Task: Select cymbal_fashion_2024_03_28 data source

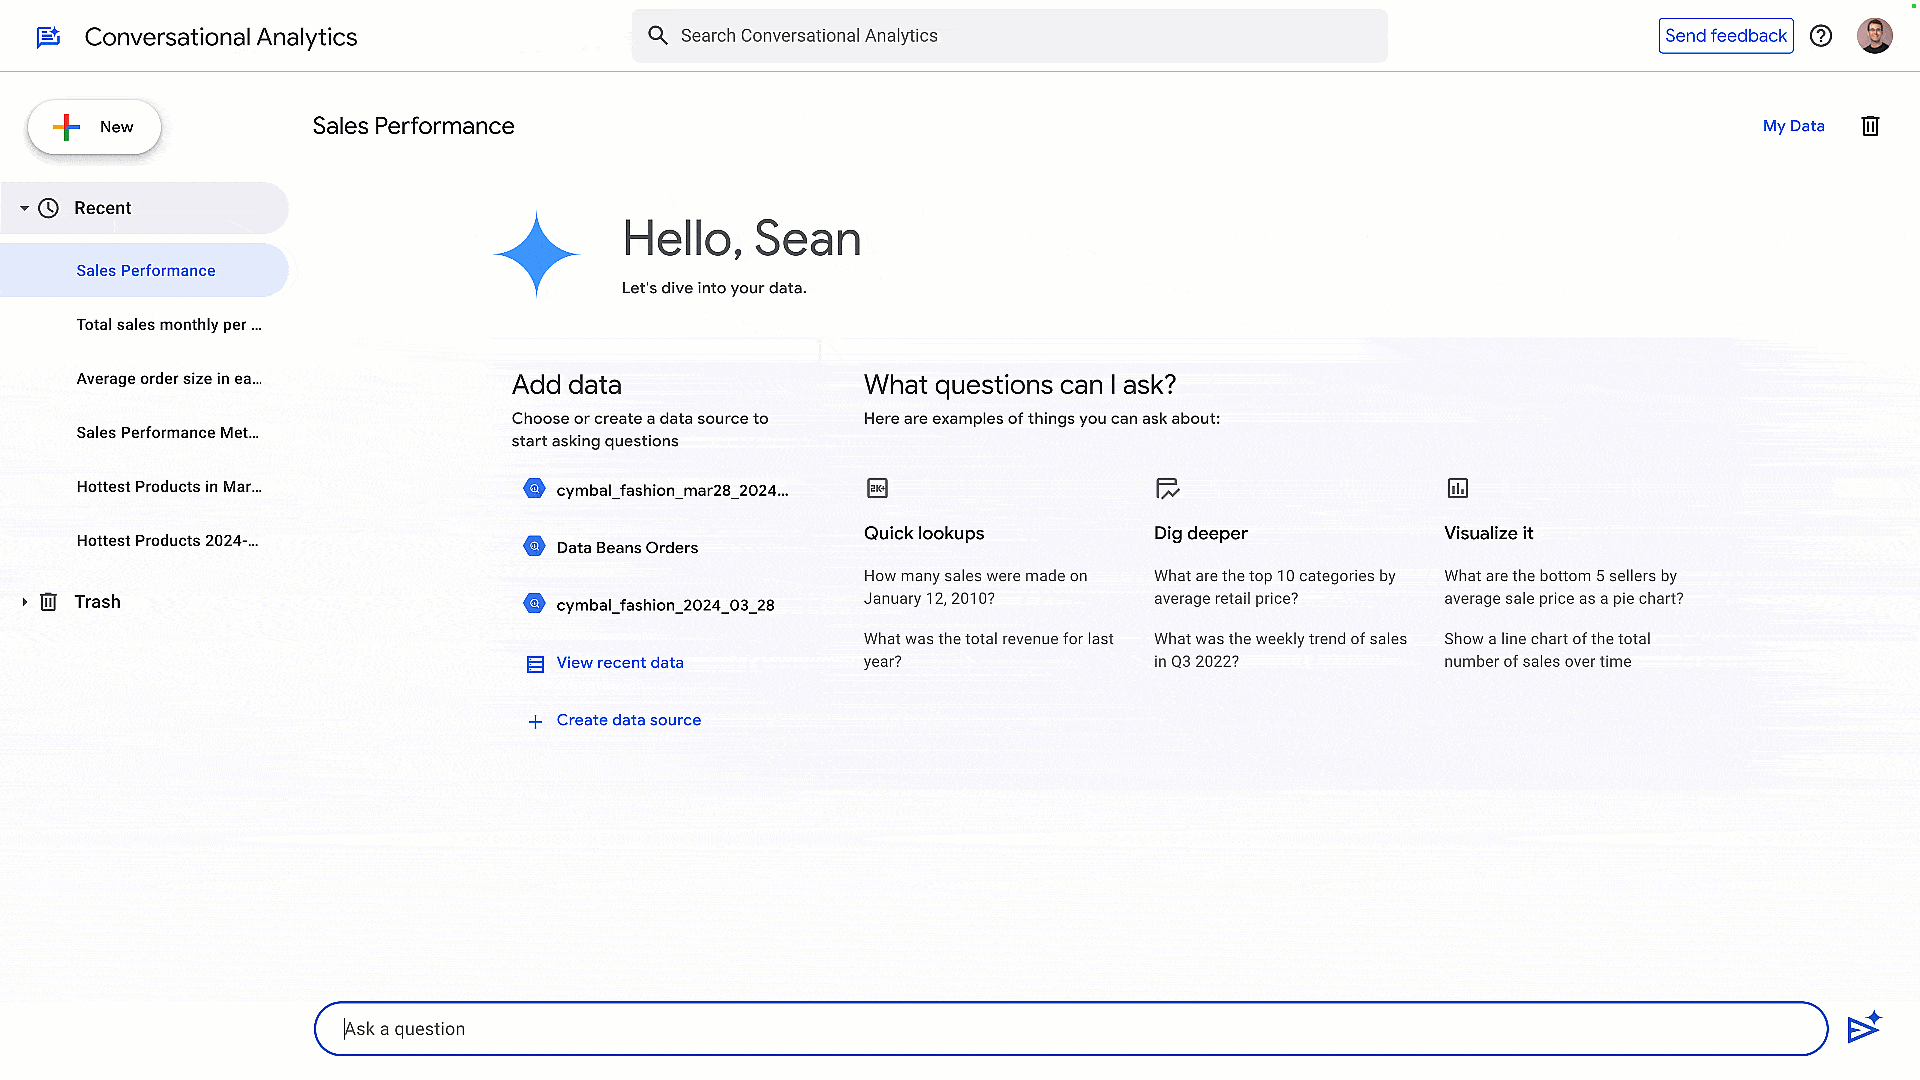Action: click(665, 604)
